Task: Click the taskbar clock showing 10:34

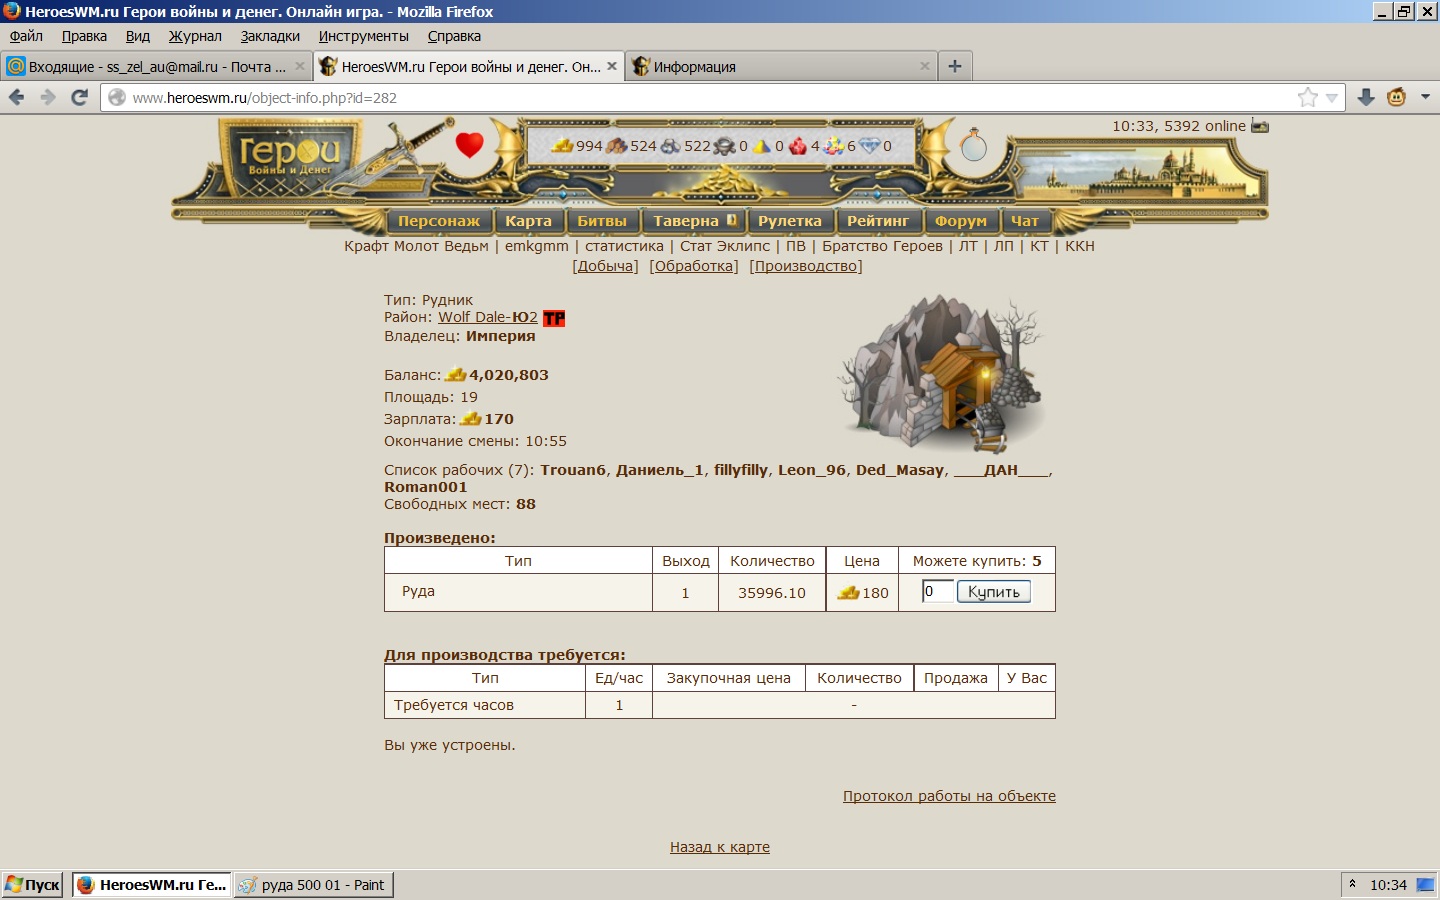Action: point(1388,885)
